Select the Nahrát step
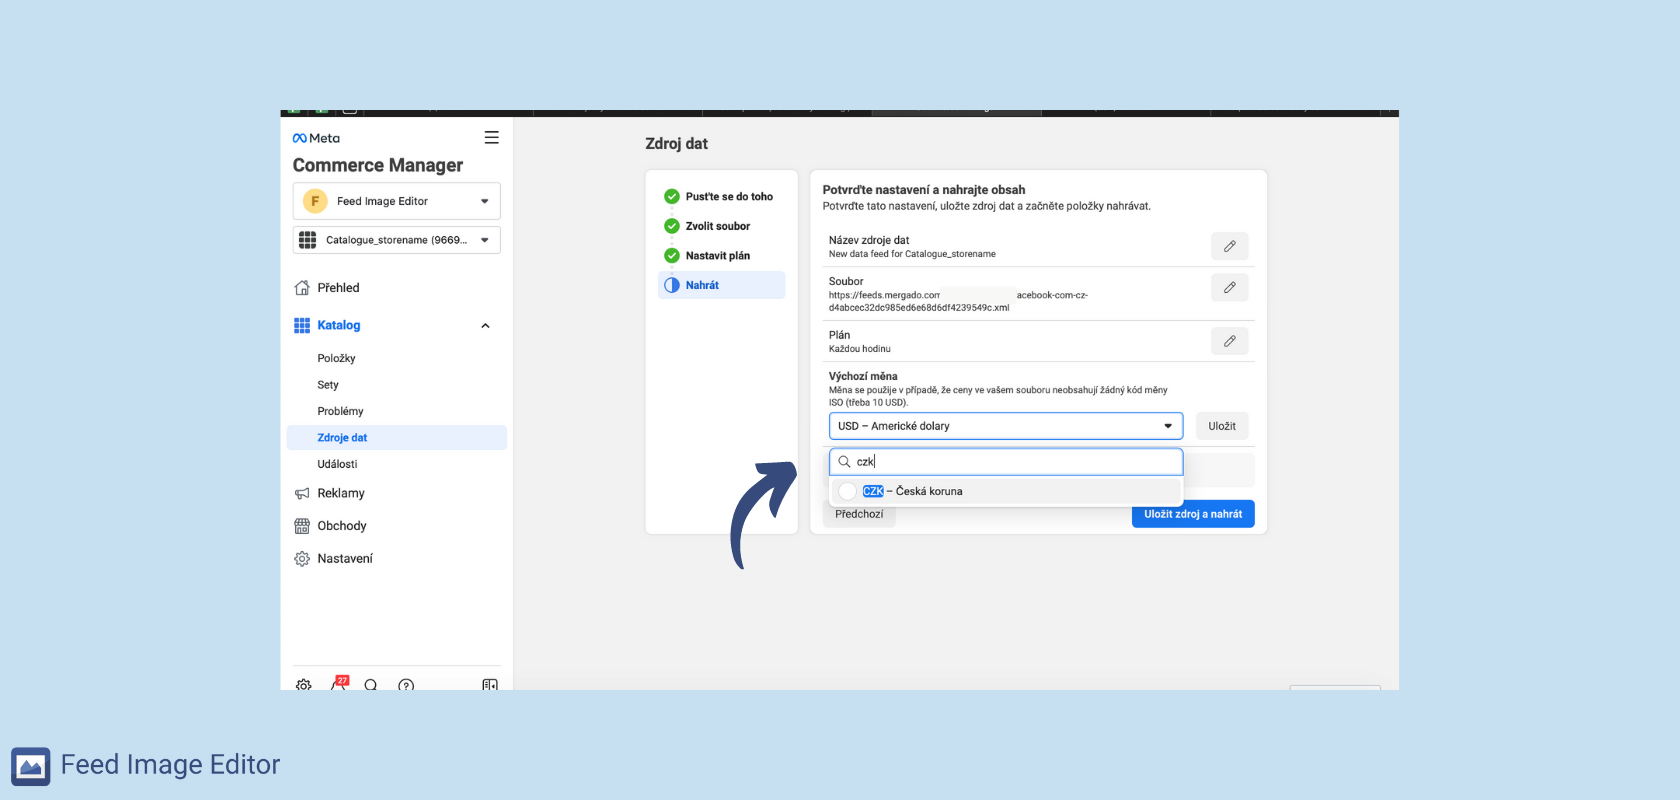 pos(721,285)
